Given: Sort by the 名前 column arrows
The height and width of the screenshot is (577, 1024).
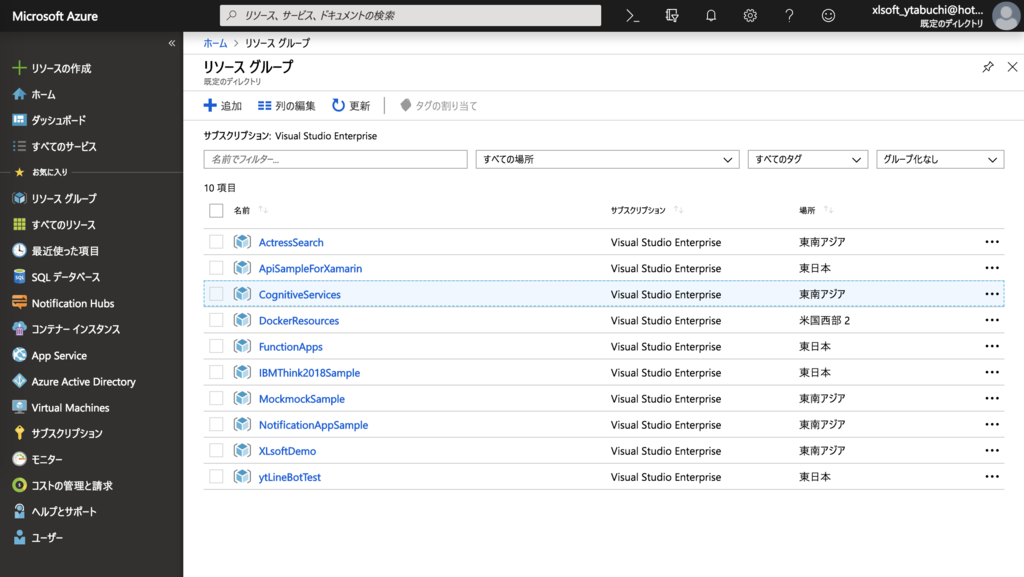Looking at the screenshot, I should pyautogui.click(x=263, y=210).
